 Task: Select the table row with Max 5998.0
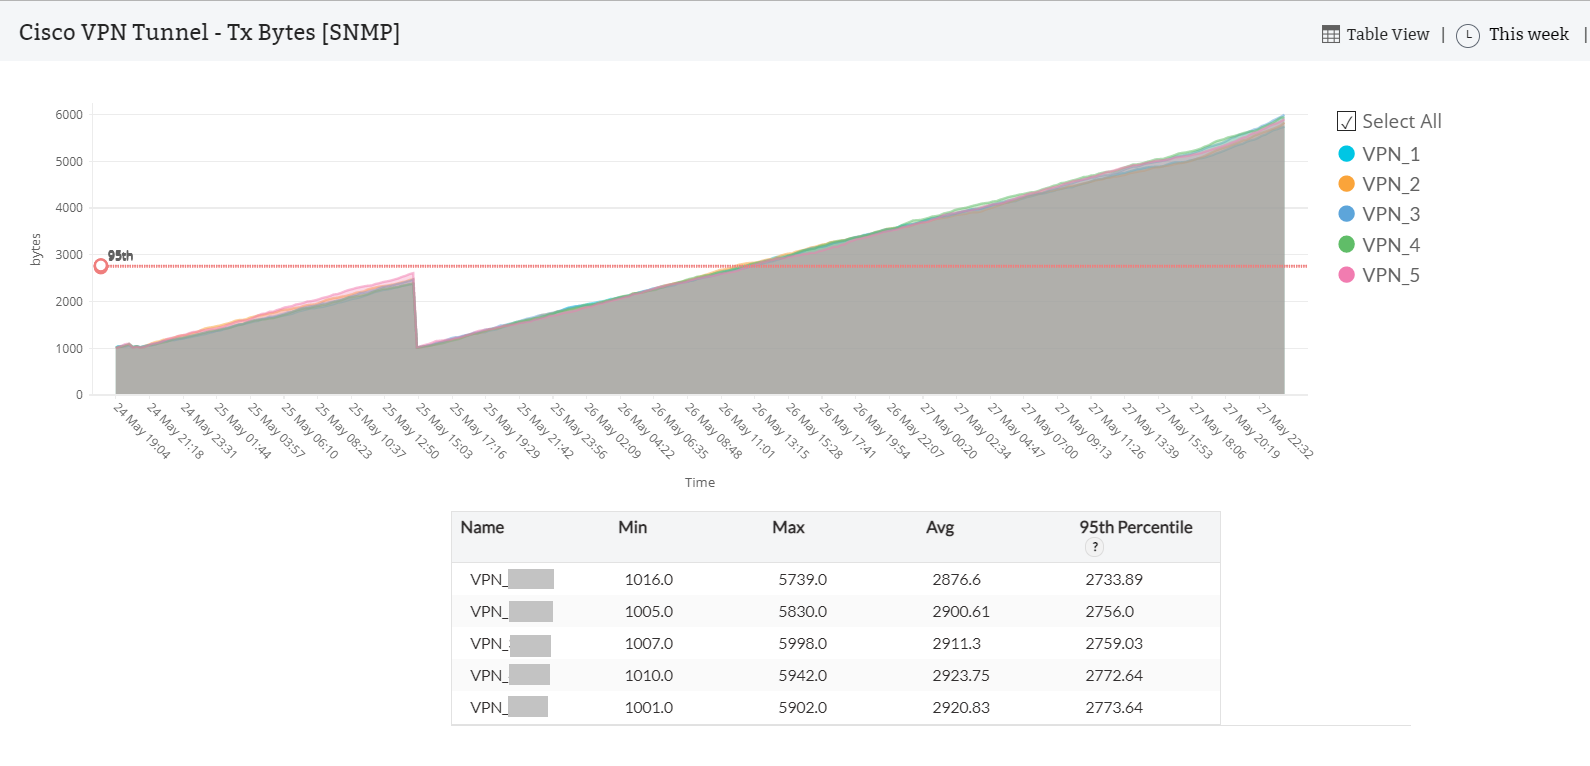pyautogui.click(x=802, y=644)
